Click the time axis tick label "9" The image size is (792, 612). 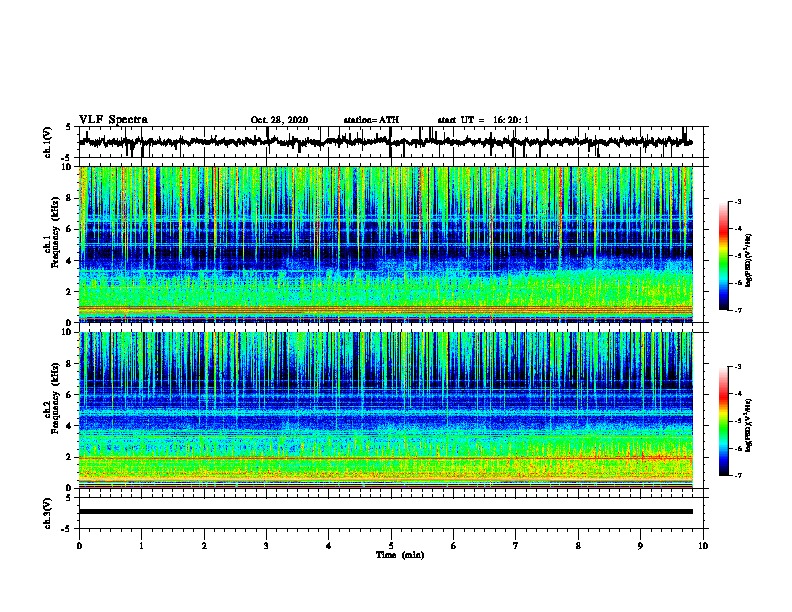[x=640, y=546]
